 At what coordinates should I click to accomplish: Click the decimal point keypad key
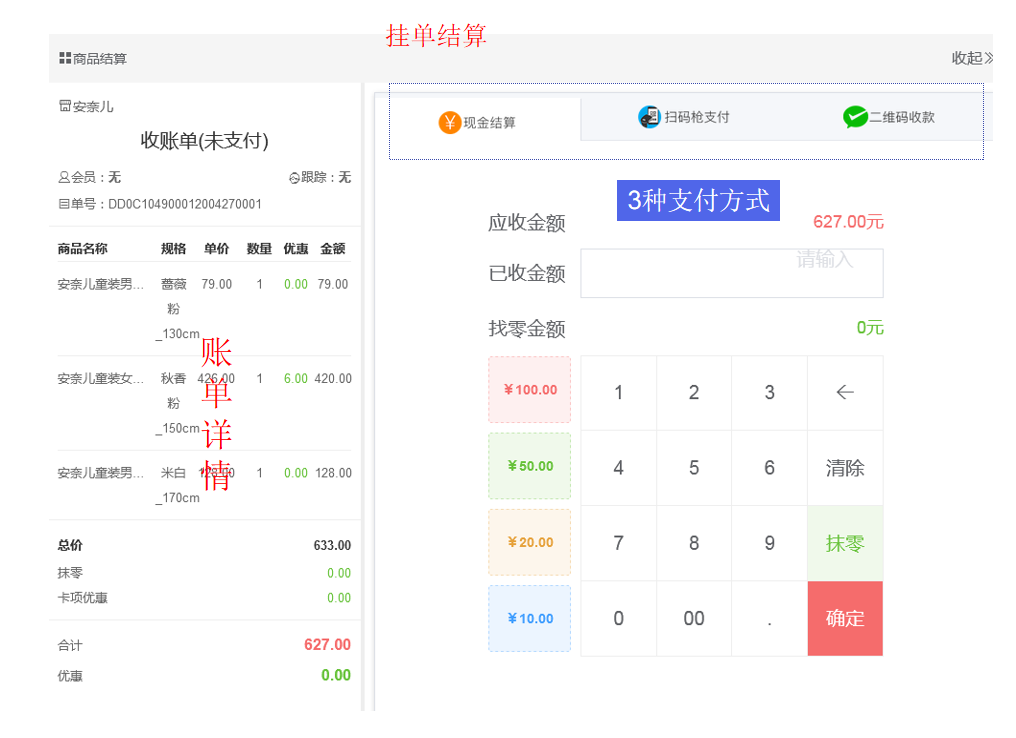(x=770, y=618)
